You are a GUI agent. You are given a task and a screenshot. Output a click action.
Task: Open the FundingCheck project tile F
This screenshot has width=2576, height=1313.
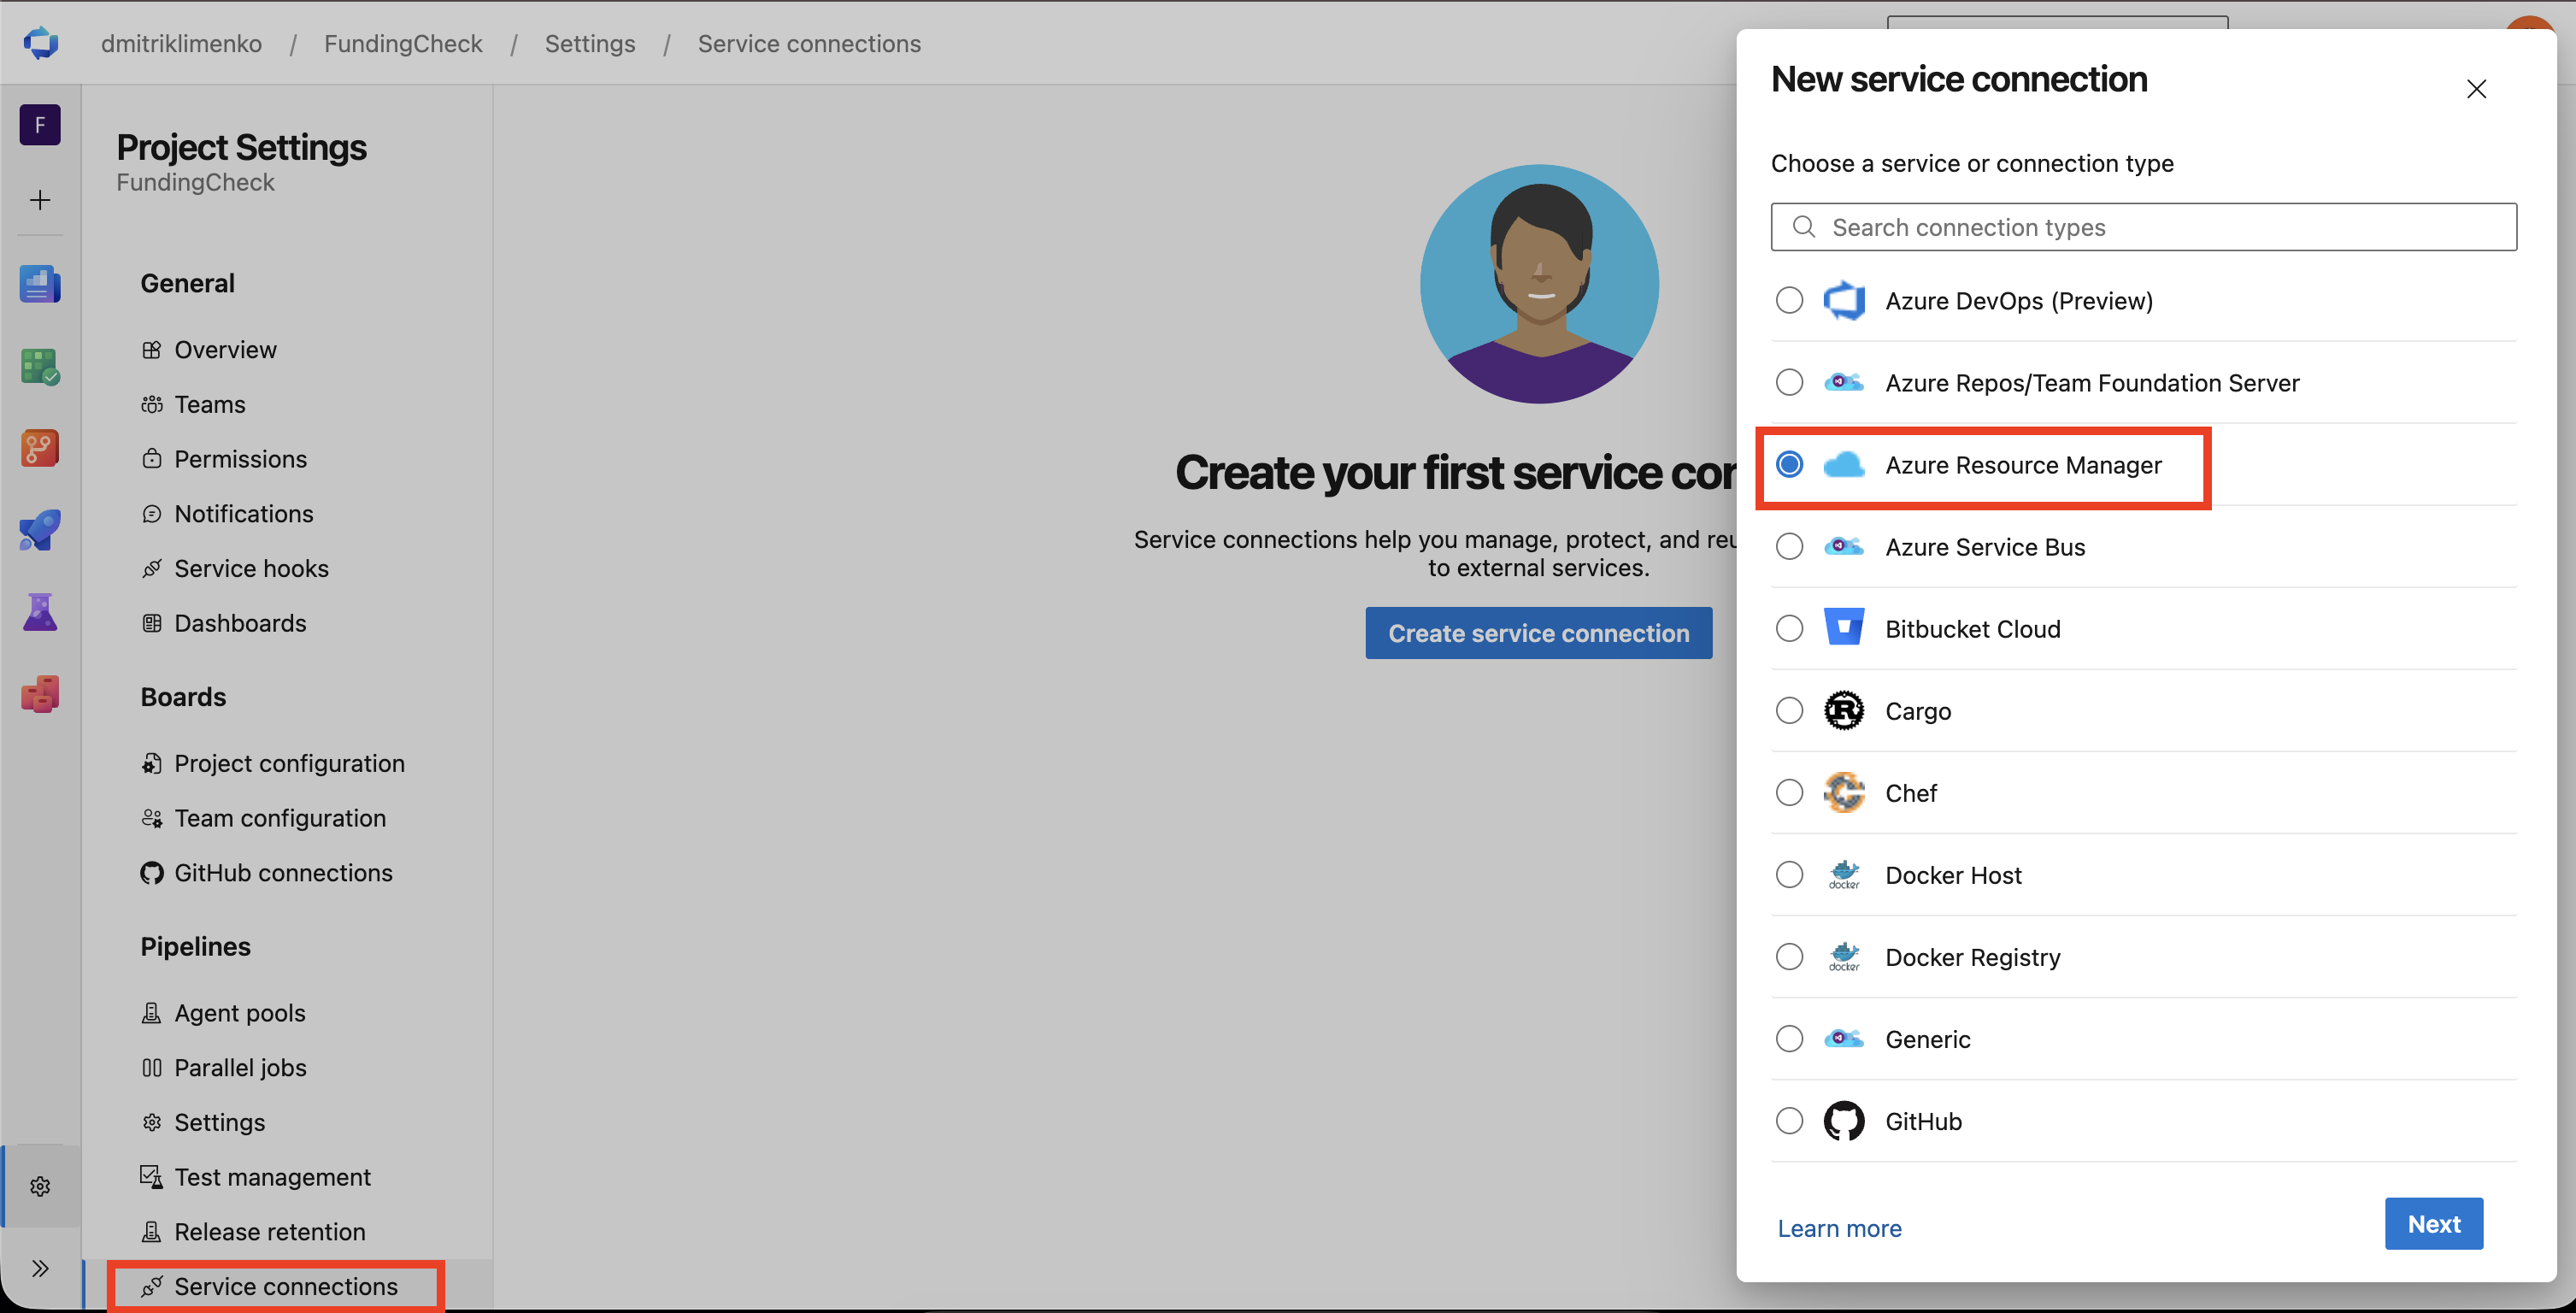click(x=40, y=125)
